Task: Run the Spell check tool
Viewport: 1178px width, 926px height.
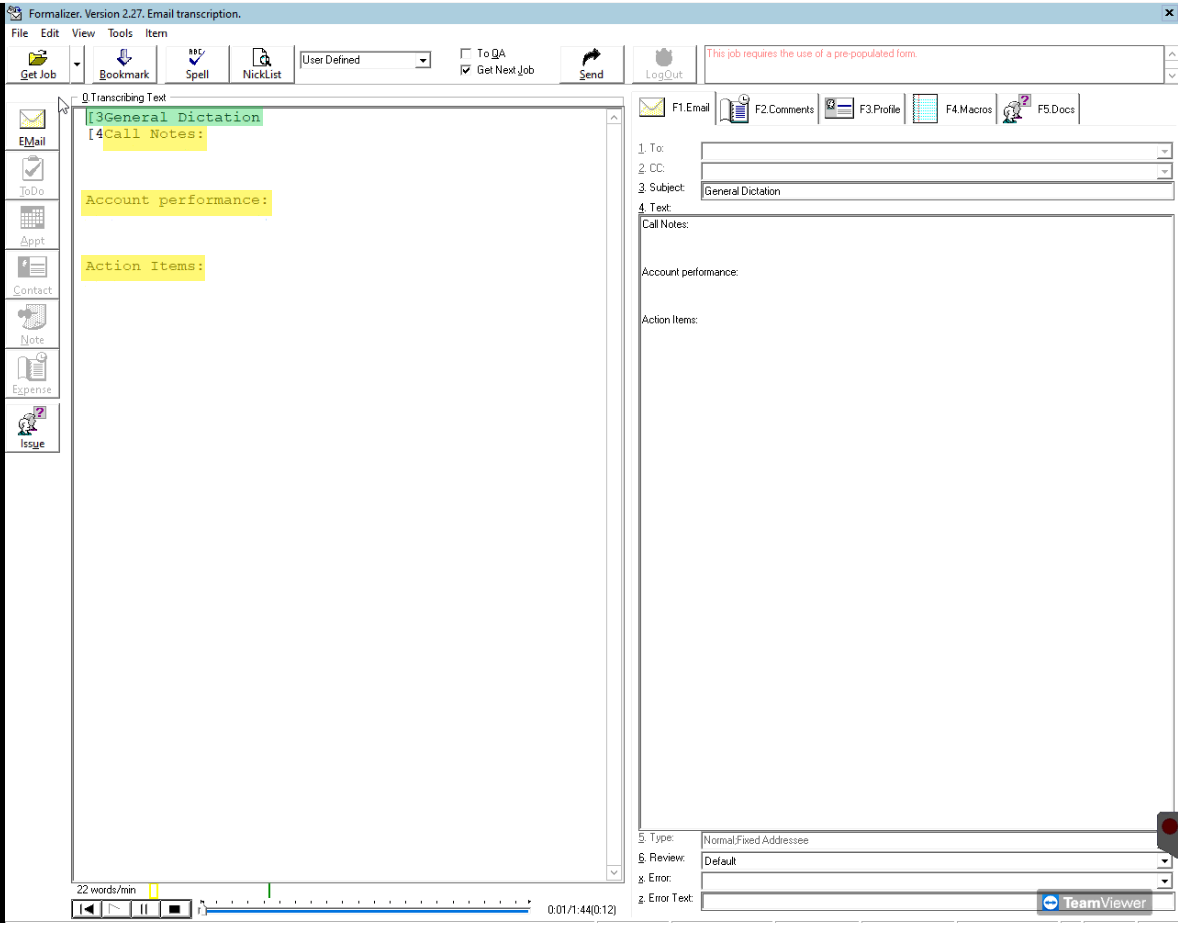Action: point(197,59)
